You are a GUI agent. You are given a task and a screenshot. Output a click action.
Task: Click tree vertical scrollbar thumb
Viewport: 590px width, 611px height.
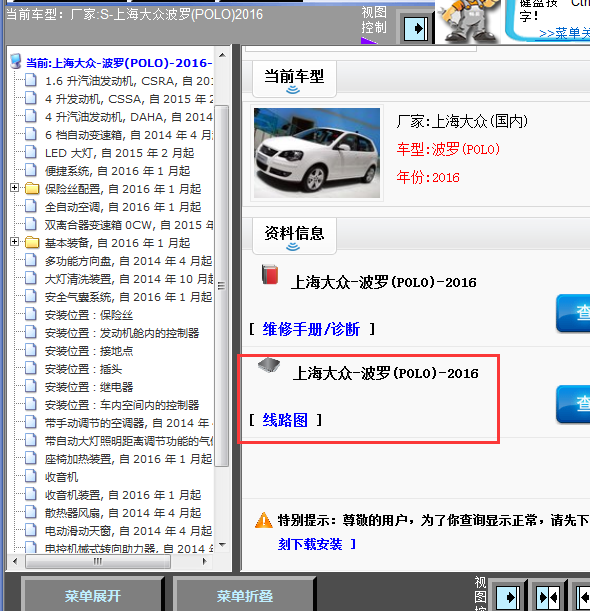tap(222, 285)
